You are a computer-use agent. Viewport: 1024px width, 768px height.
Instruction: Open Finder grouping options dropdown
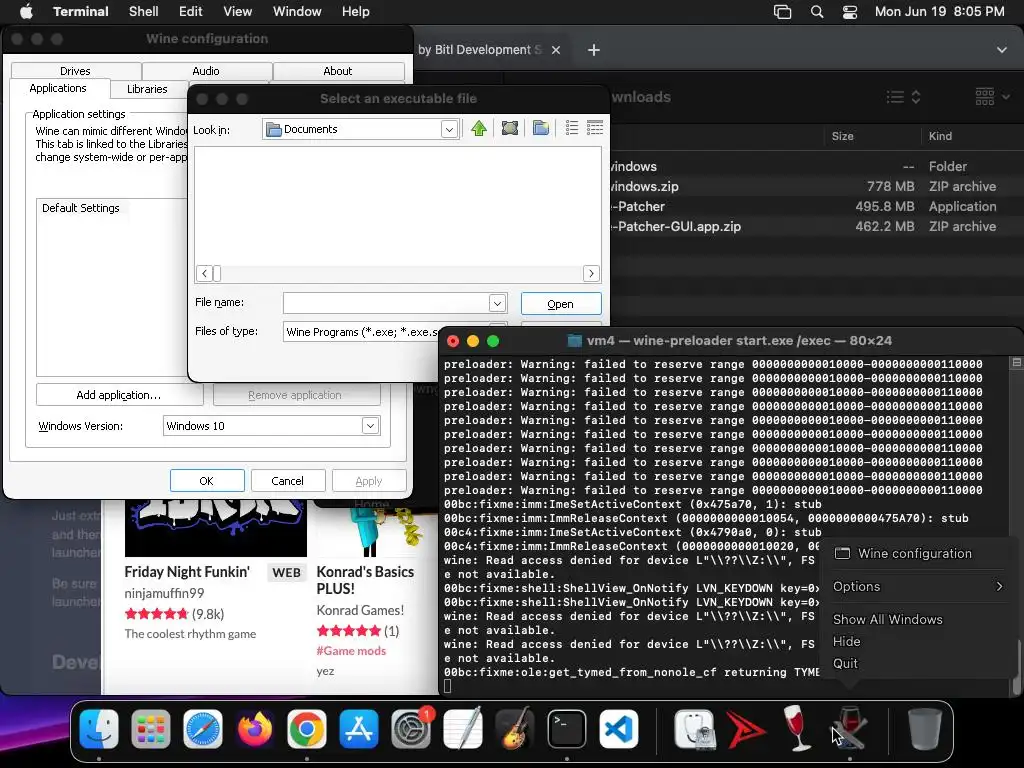[x=992, y=97]
